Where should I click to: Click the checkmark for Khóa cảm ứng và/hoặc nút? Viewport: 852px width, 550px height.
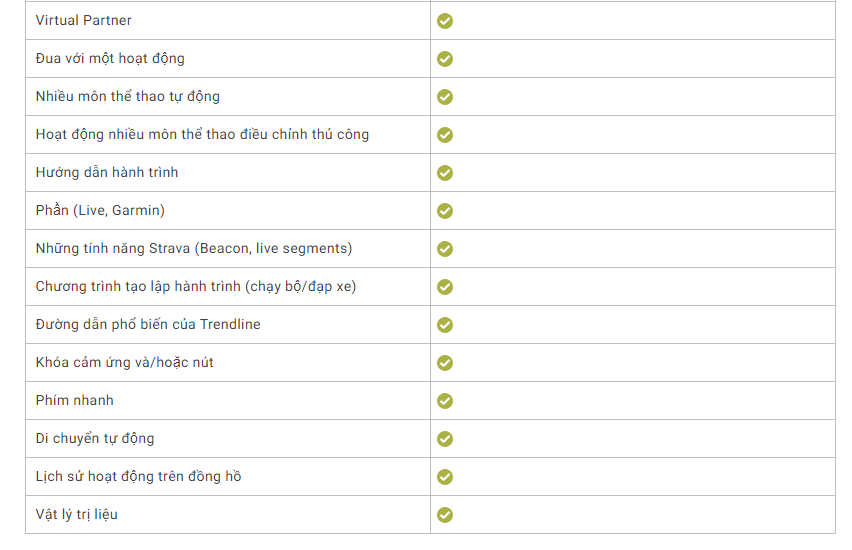coord(444,363)
